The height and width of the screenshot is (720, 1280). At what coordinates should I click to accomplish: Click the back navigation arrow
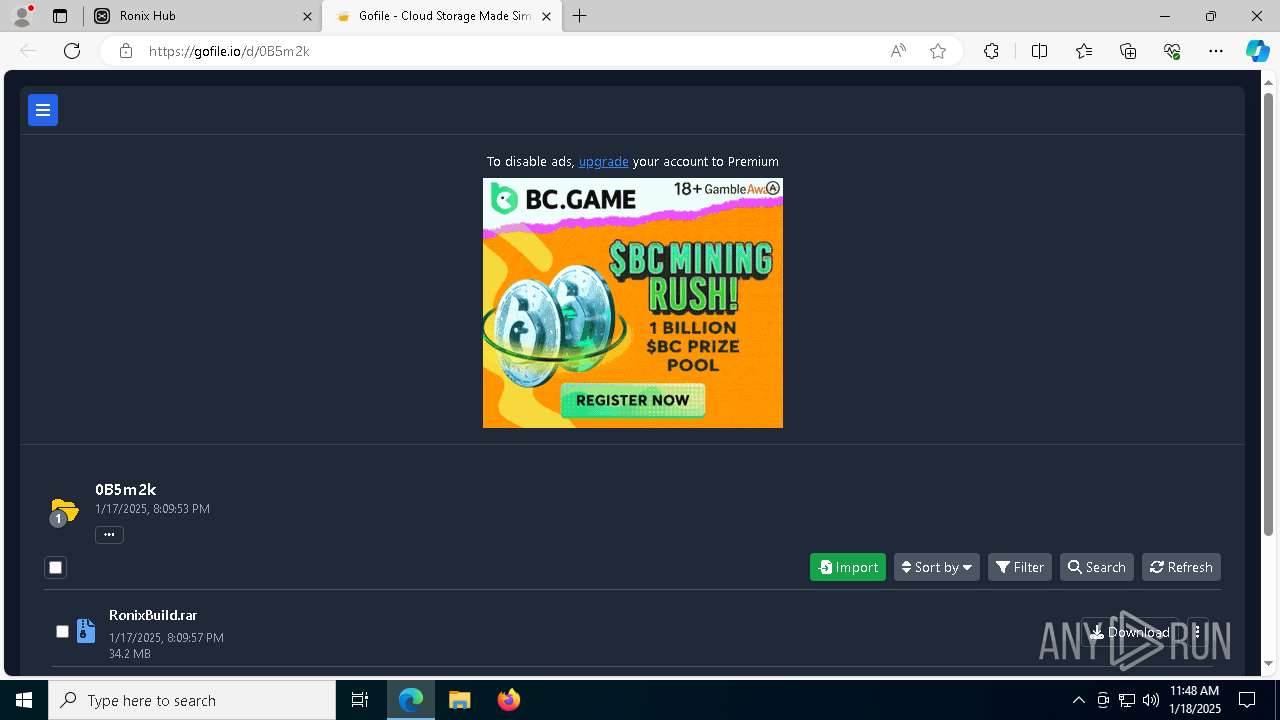point(28,51)
